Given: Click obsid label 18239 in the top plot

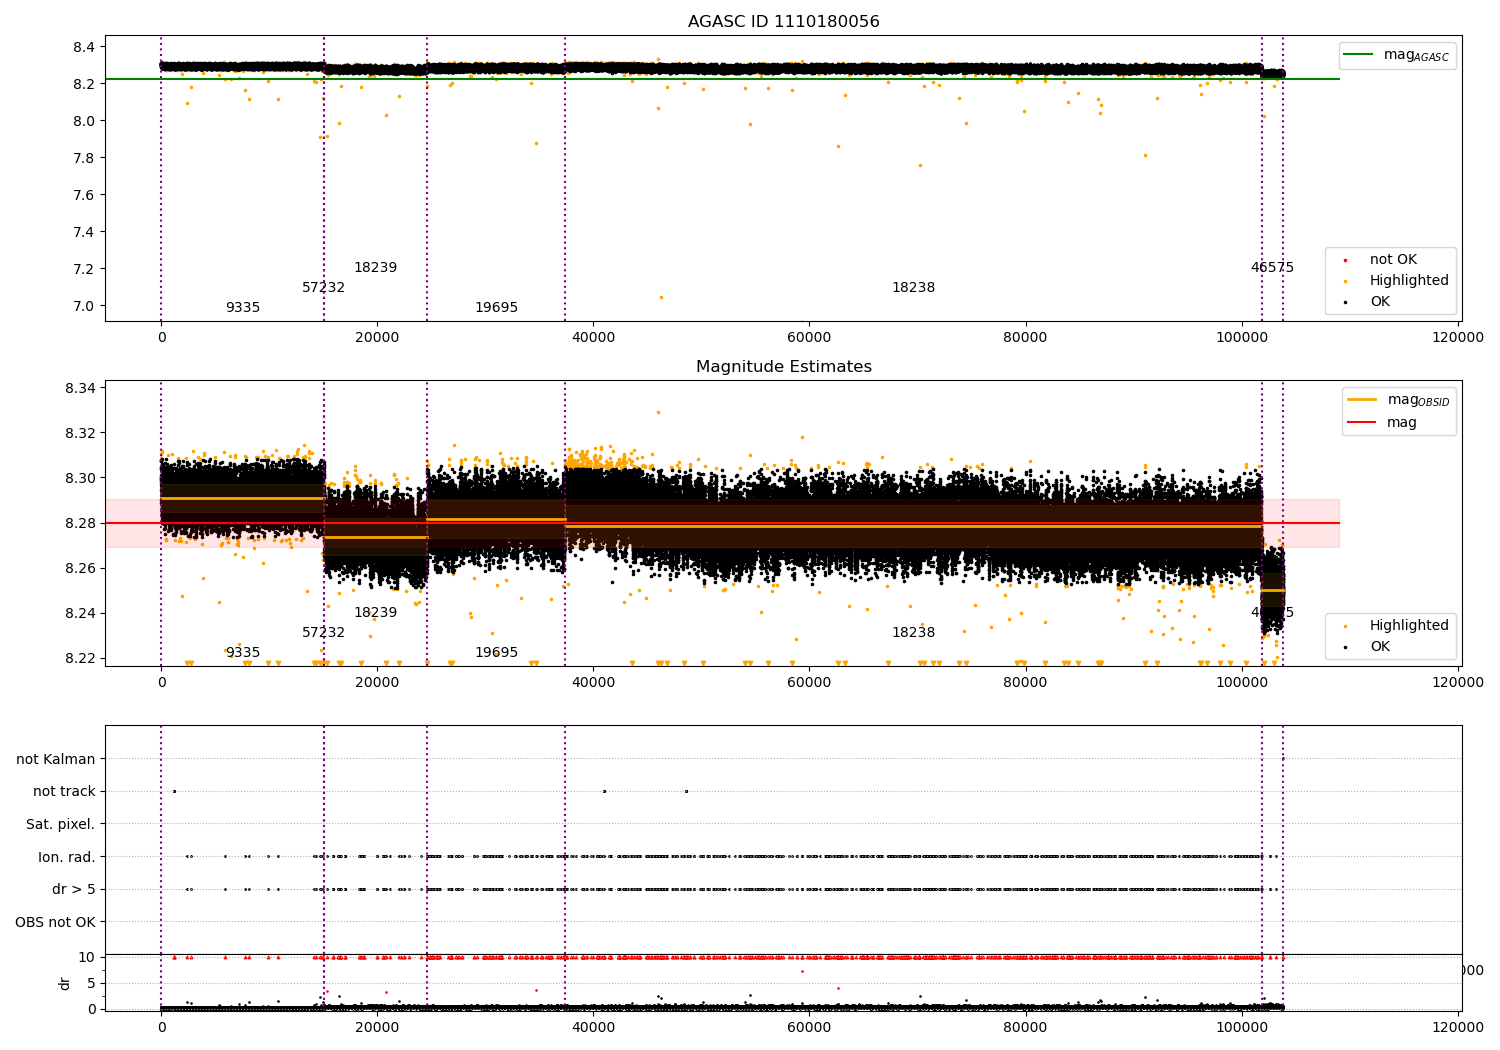Looking at the screenshot, I should 375,268.
